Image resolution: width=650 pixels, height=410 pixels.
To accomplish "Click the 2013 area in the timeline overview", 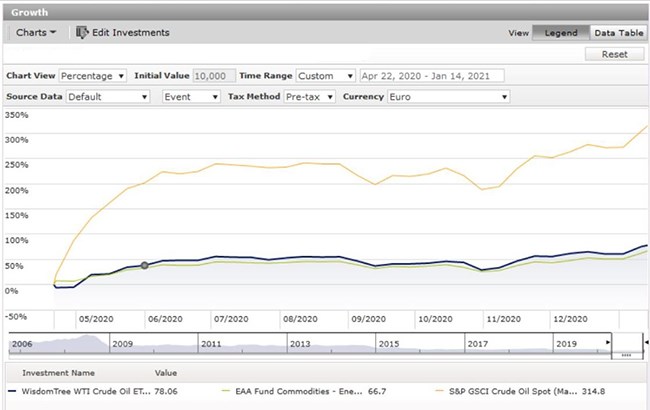I will point(300,342).
